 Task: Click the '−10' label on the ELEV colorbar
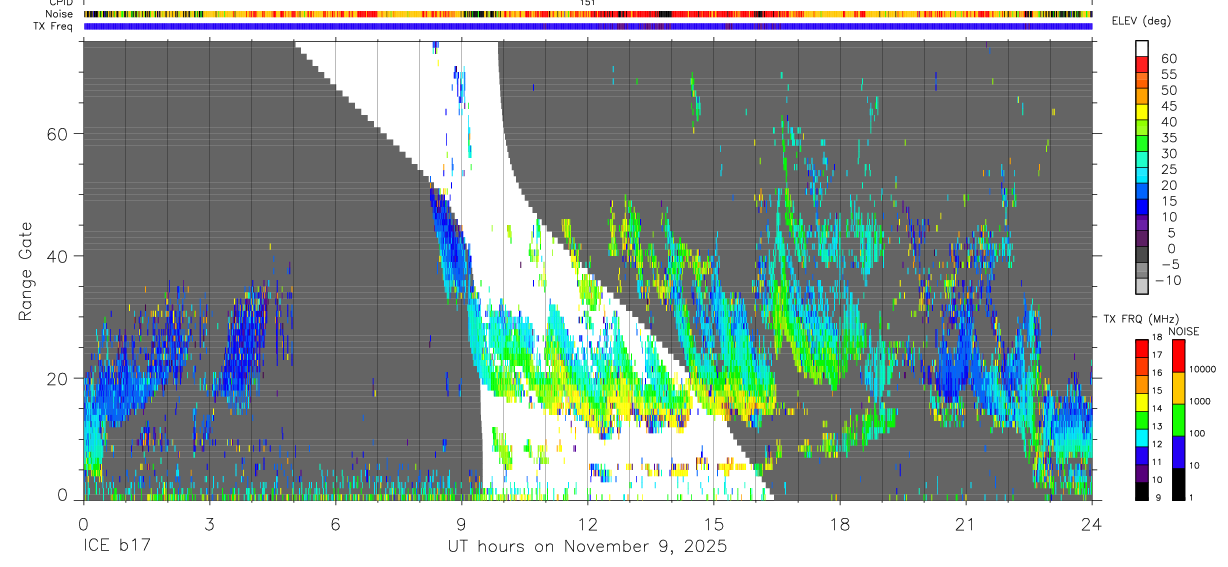click(x=1168, y=280)
